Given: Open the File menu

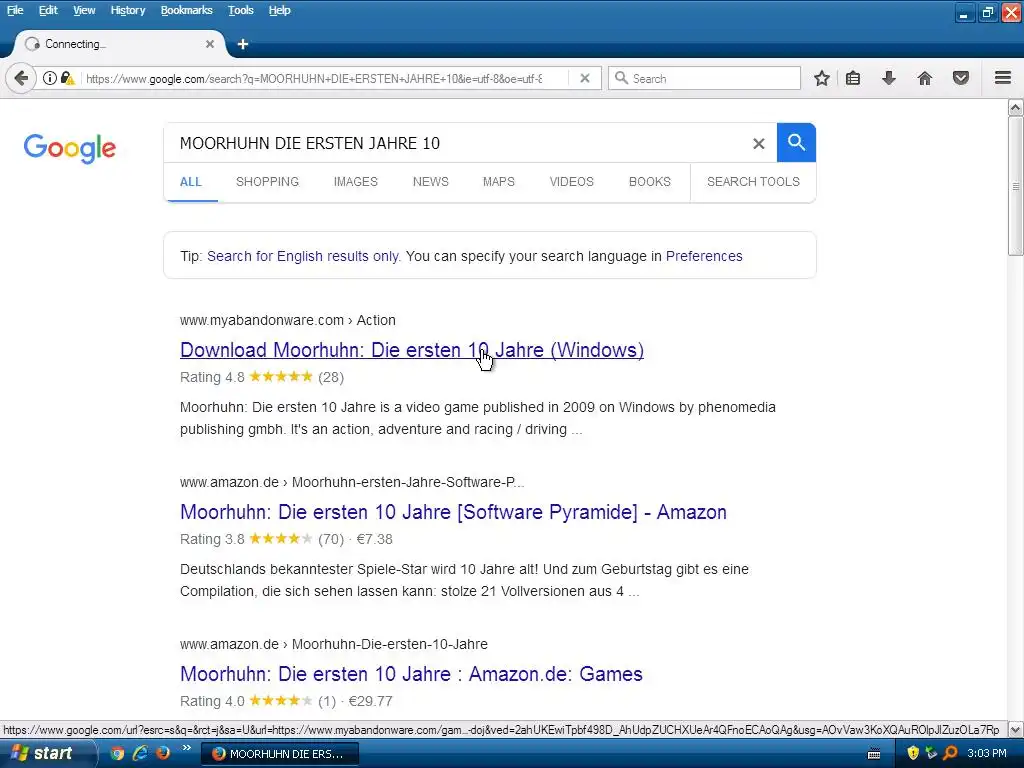Looking at the screenshot, I should (x=15, y=10).
